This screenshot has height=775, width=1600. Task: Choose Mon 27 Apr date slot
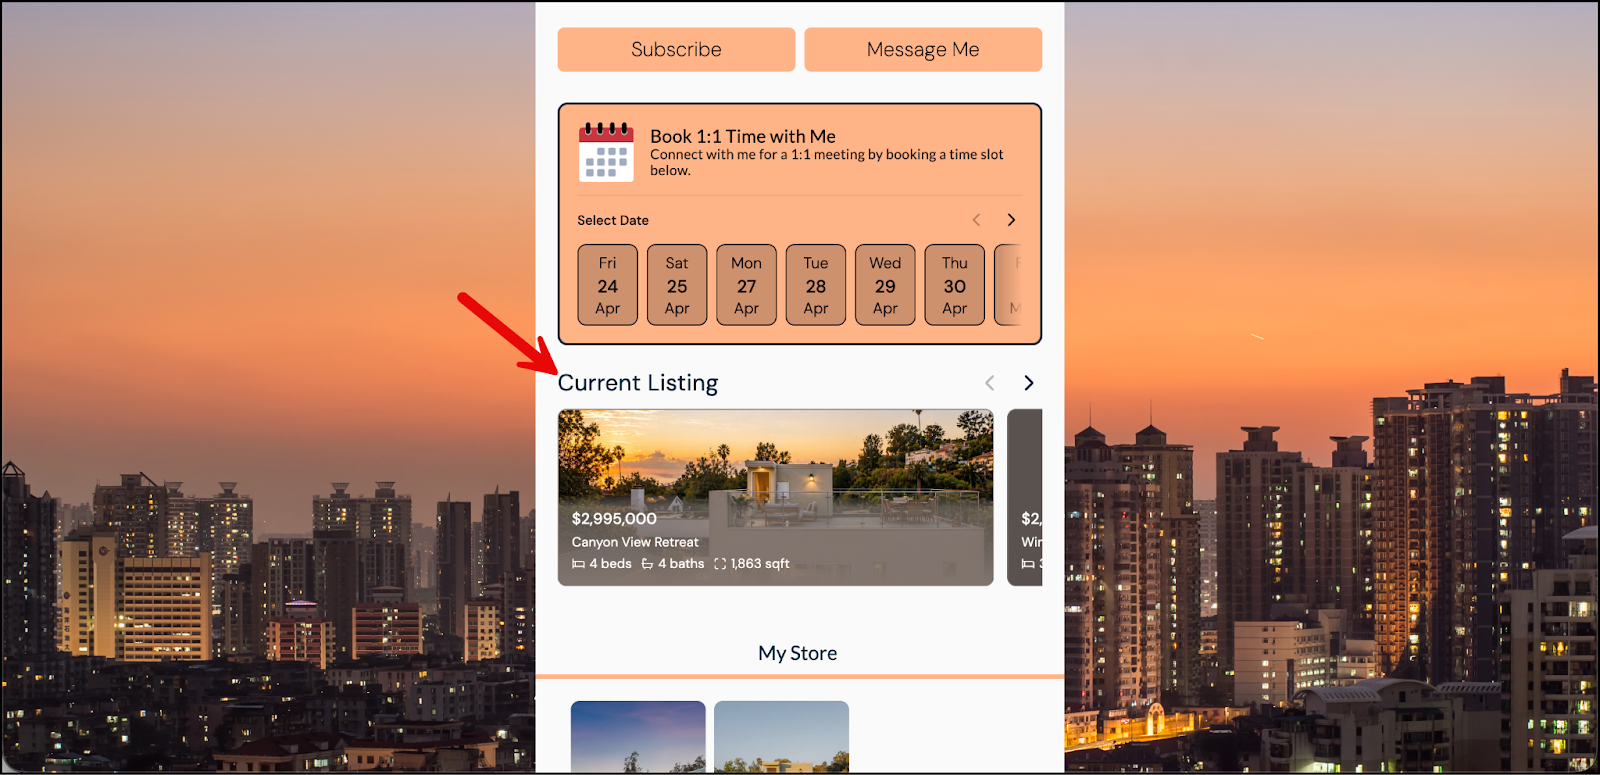click(746, 285)
